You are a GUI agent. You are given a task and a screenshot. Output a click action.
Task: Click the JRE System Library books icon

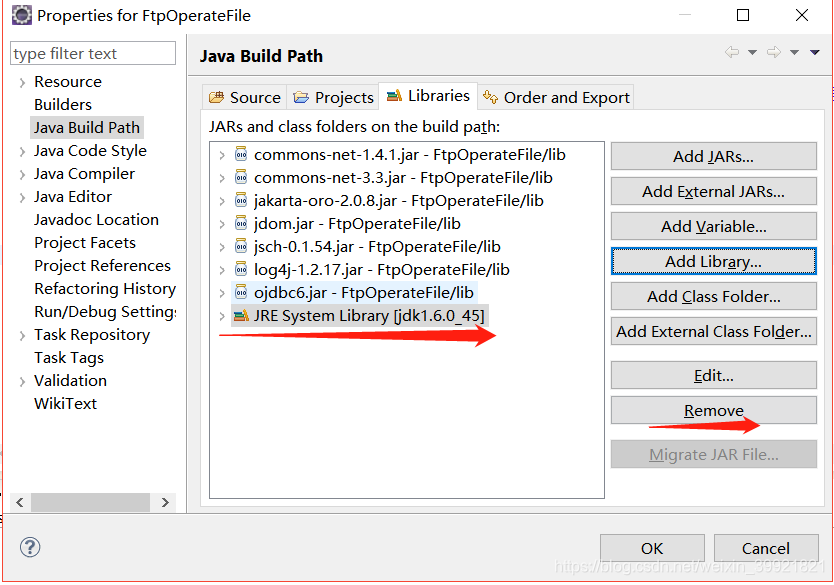click(x=241, y=315)
